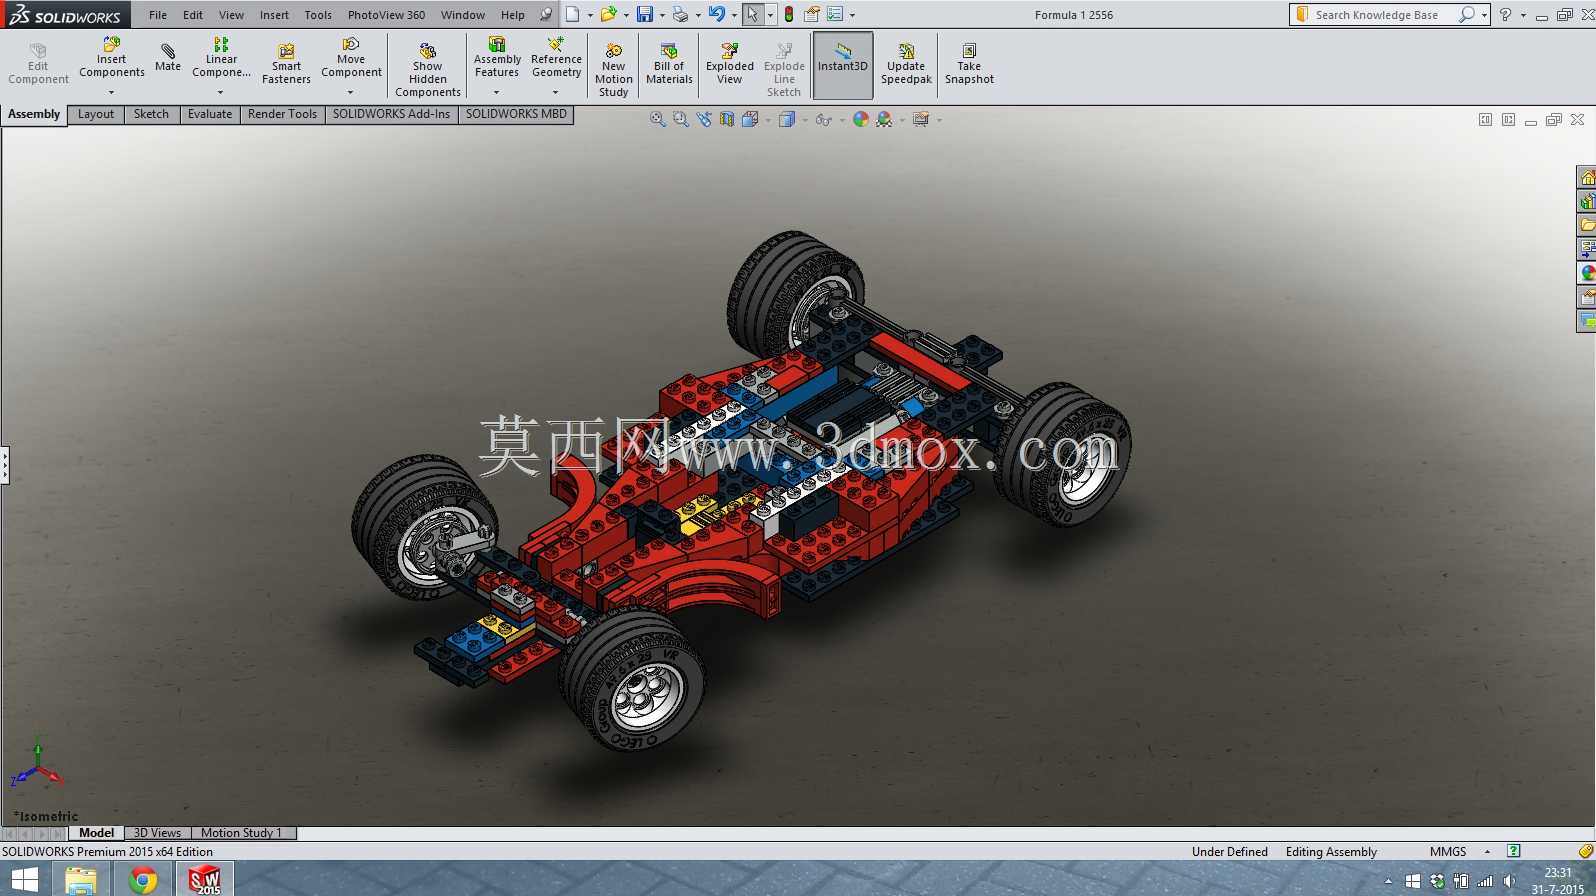
Task: Toggle Instant3D mode
Action: tap(843, 65)
